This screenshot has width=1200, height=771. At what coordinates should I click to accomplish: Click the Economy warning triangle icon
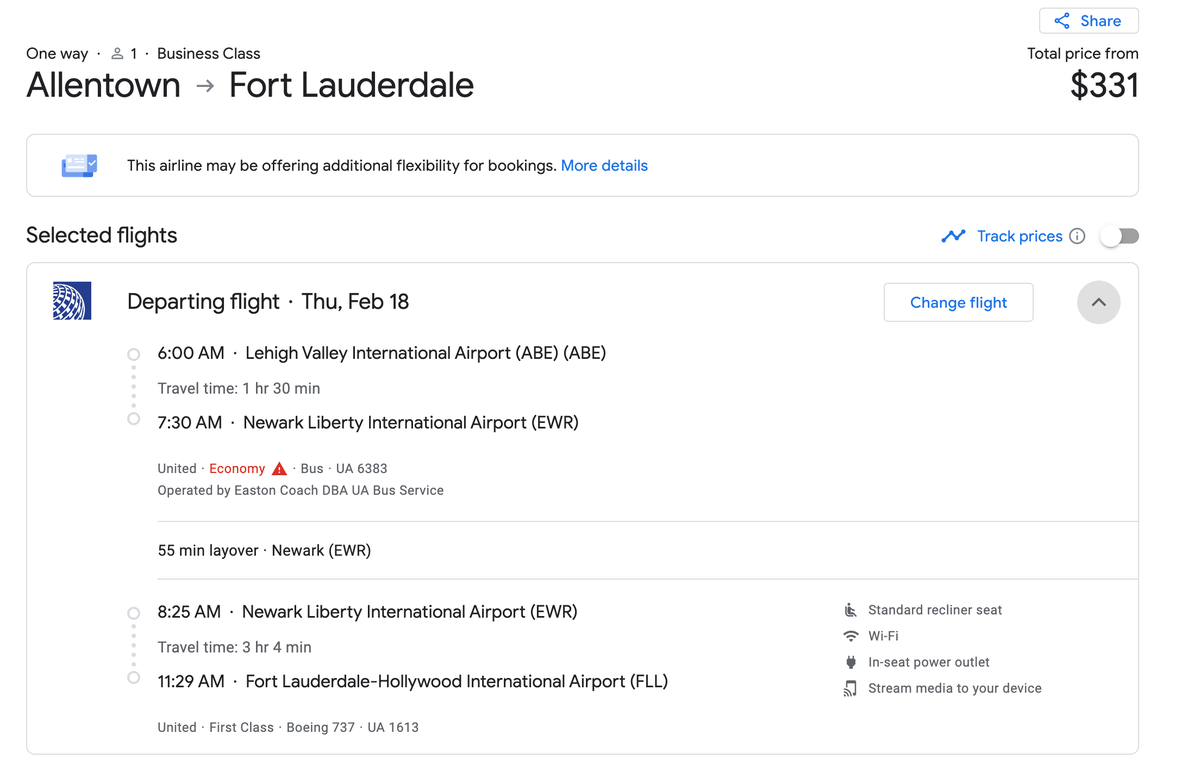pyautogui.click(x=278, y=468)
